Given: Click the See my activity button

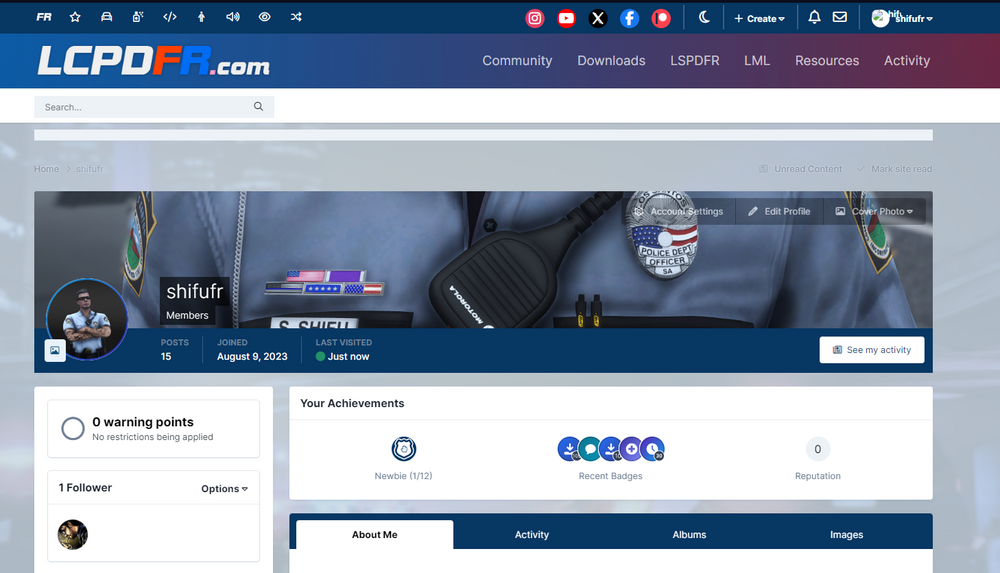Looking at the screenshot, I should (x=872, y=350).
